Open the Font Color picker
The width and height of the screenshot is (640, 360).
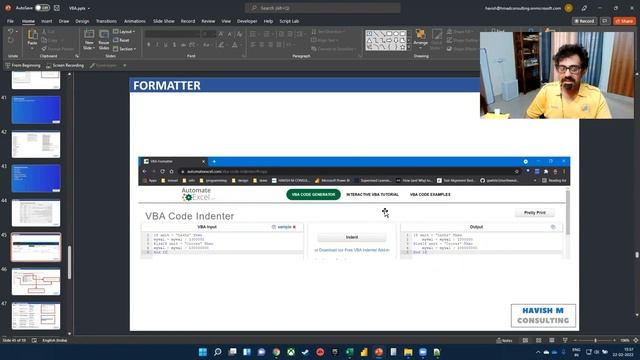point(235,45)
